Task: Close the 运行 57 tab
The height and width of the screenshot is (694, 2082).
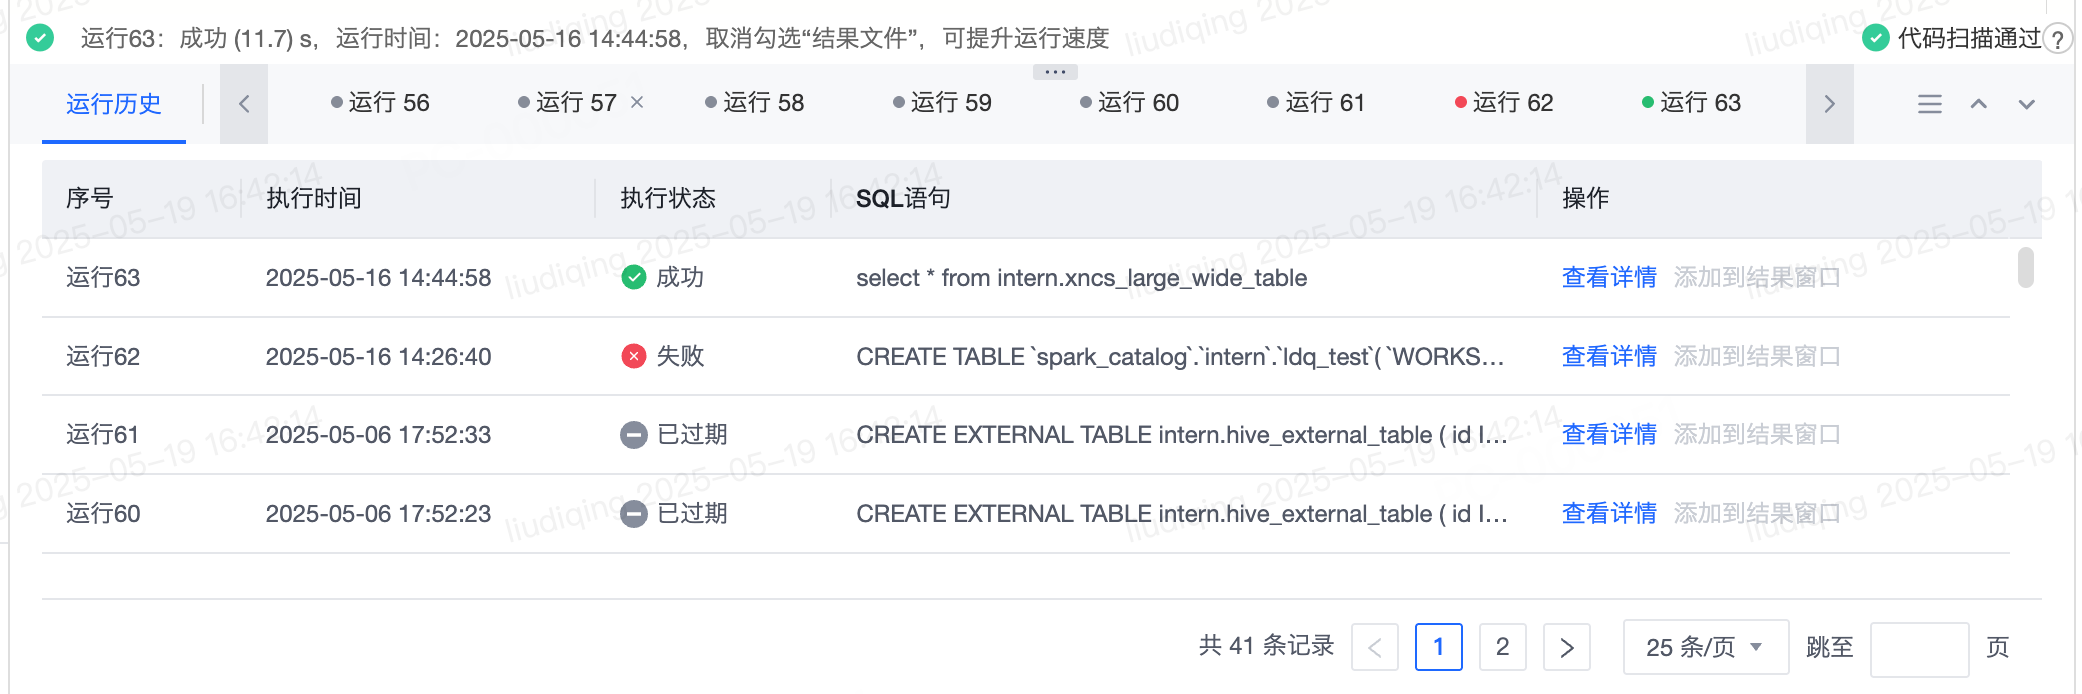Action: 637,102
